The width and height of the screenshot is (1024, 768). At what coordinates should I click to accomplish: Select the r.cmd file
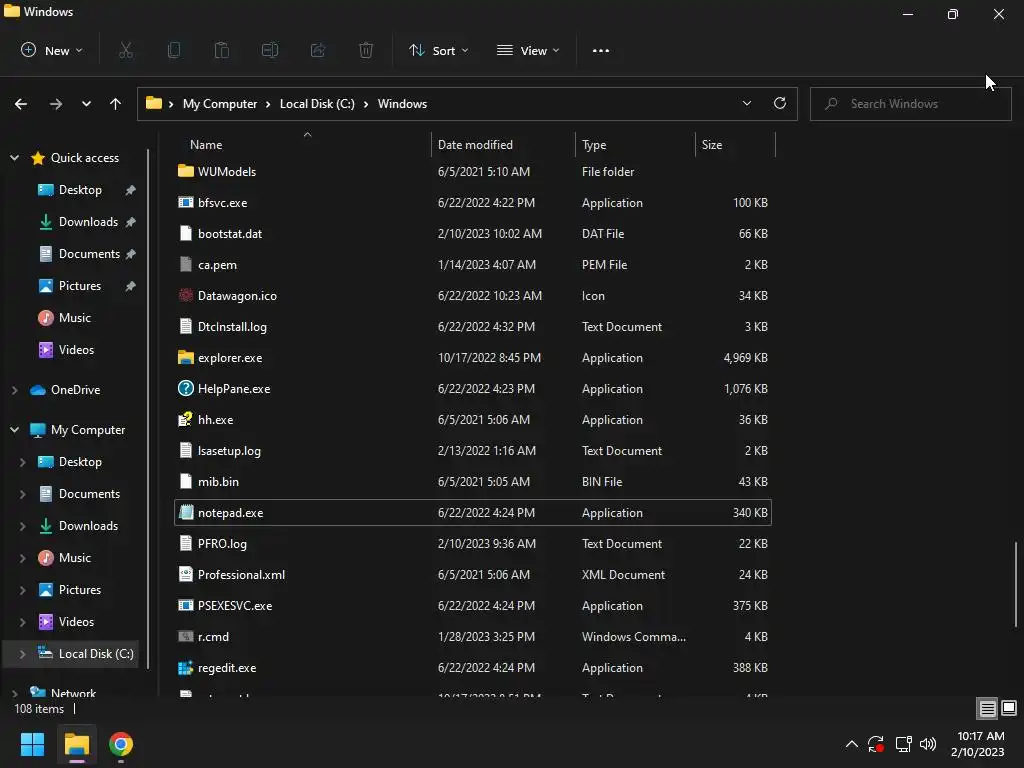click(473, 637)
